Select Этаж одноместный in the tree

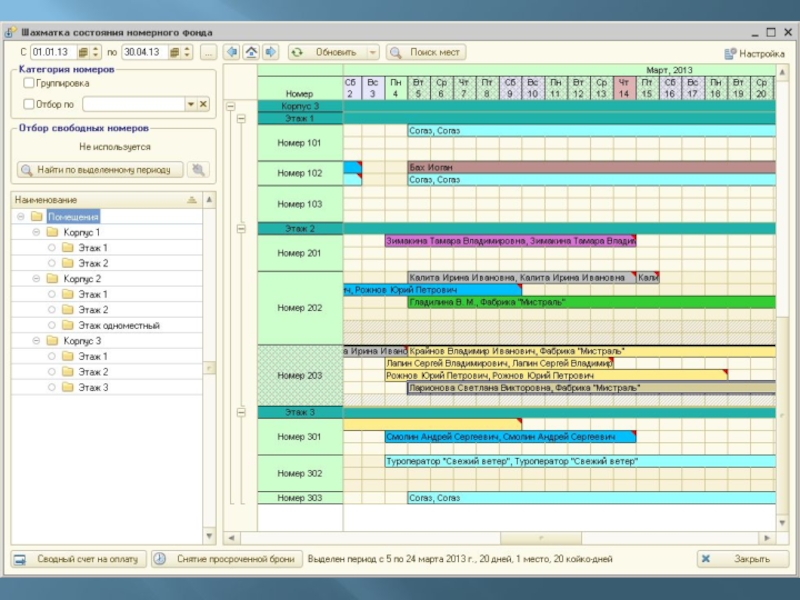tap(118, 326)
